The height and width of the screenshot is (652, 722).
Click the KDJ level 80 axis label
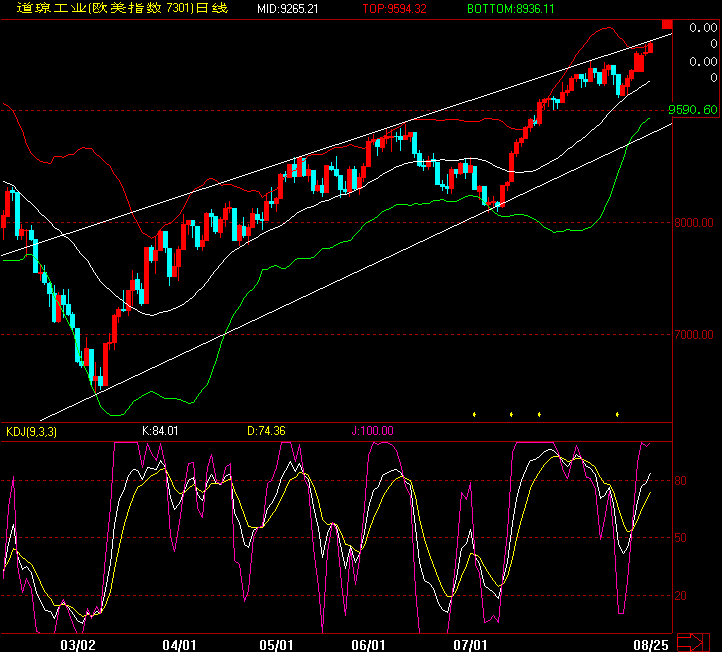(681, 481)
